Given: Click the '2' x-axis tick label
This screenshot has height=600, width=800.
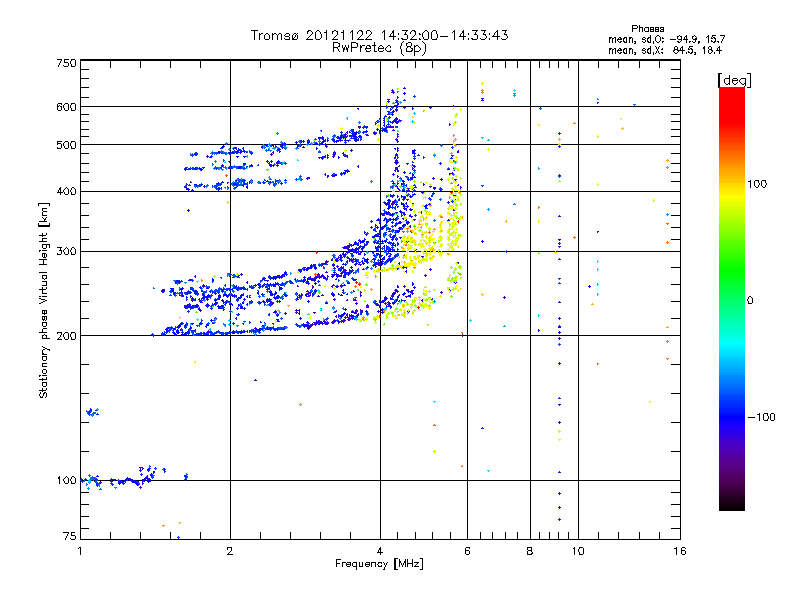Looking at the screenshot, I should coord(230,551).
